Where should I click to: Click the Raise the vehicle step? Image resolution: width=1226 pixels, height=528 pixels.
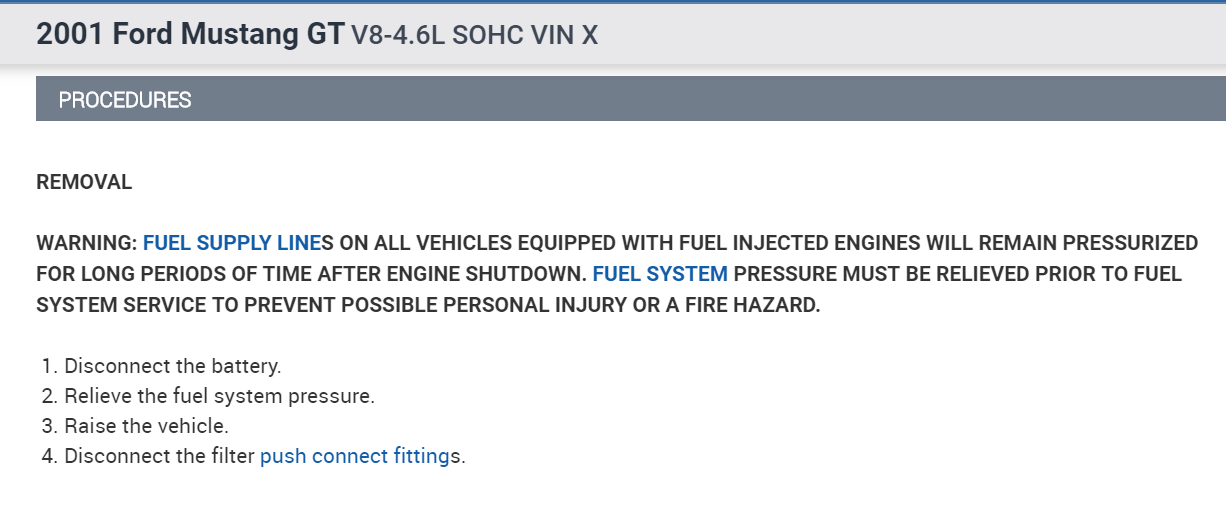pos(146,426)
